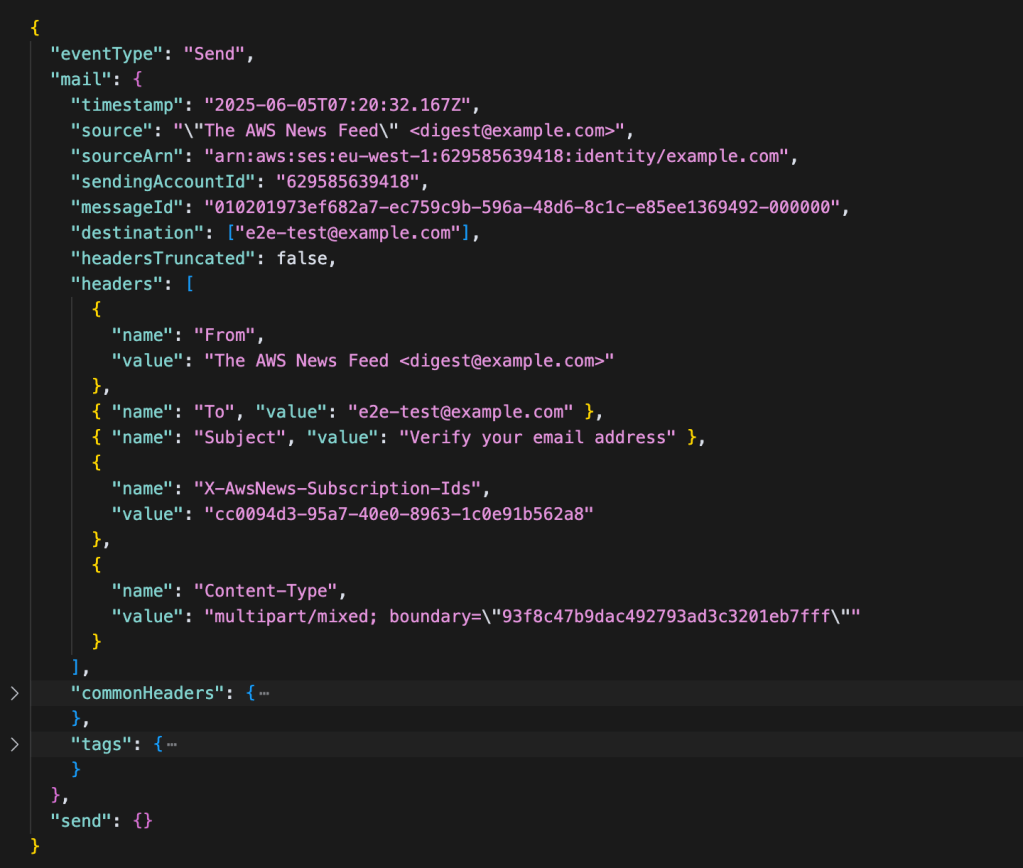
Task: Expand the collapsed "tags" fold chevron
Action: click(13, 744)
